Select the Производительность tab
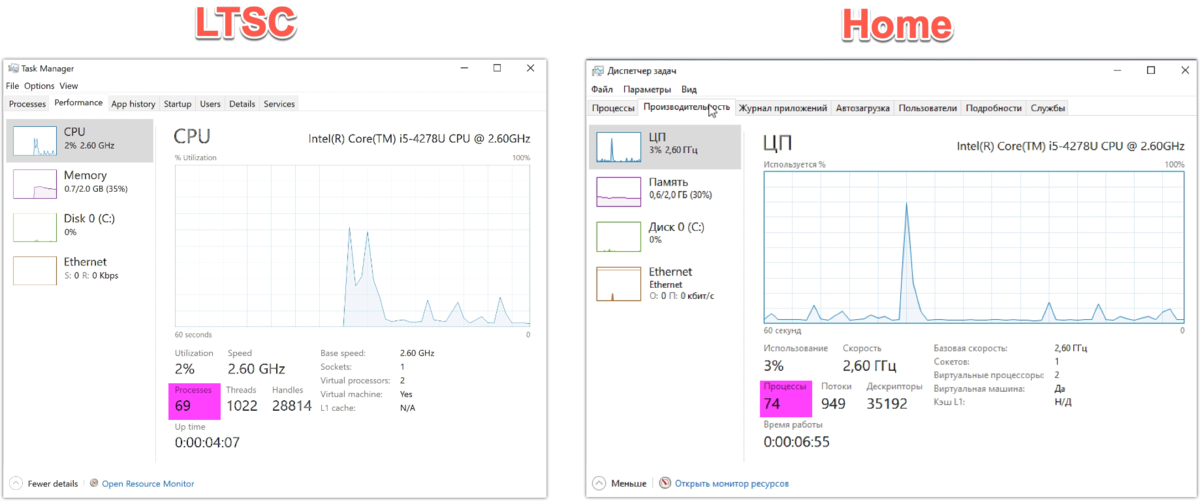Viewport: 1200px width, 501px height. 686,107
